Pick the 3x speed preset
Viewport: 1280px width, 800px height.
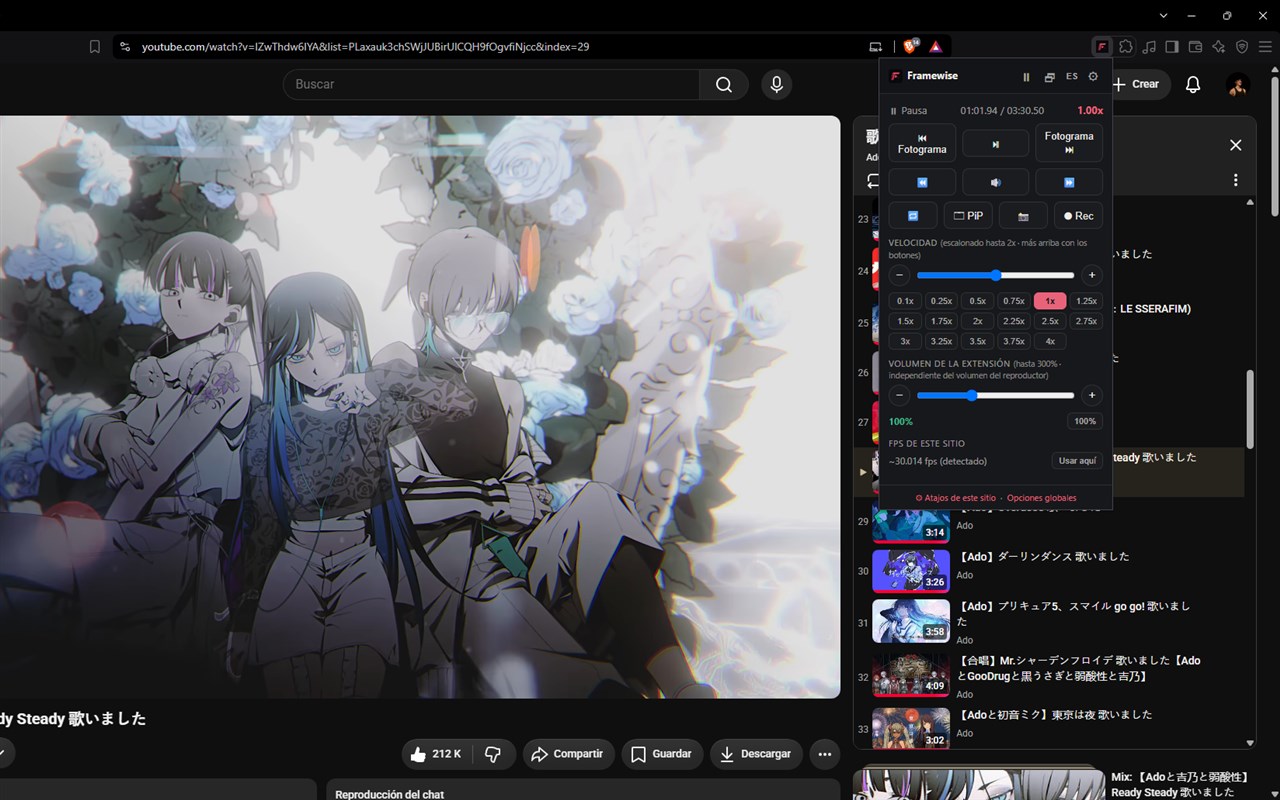(905, 341)
